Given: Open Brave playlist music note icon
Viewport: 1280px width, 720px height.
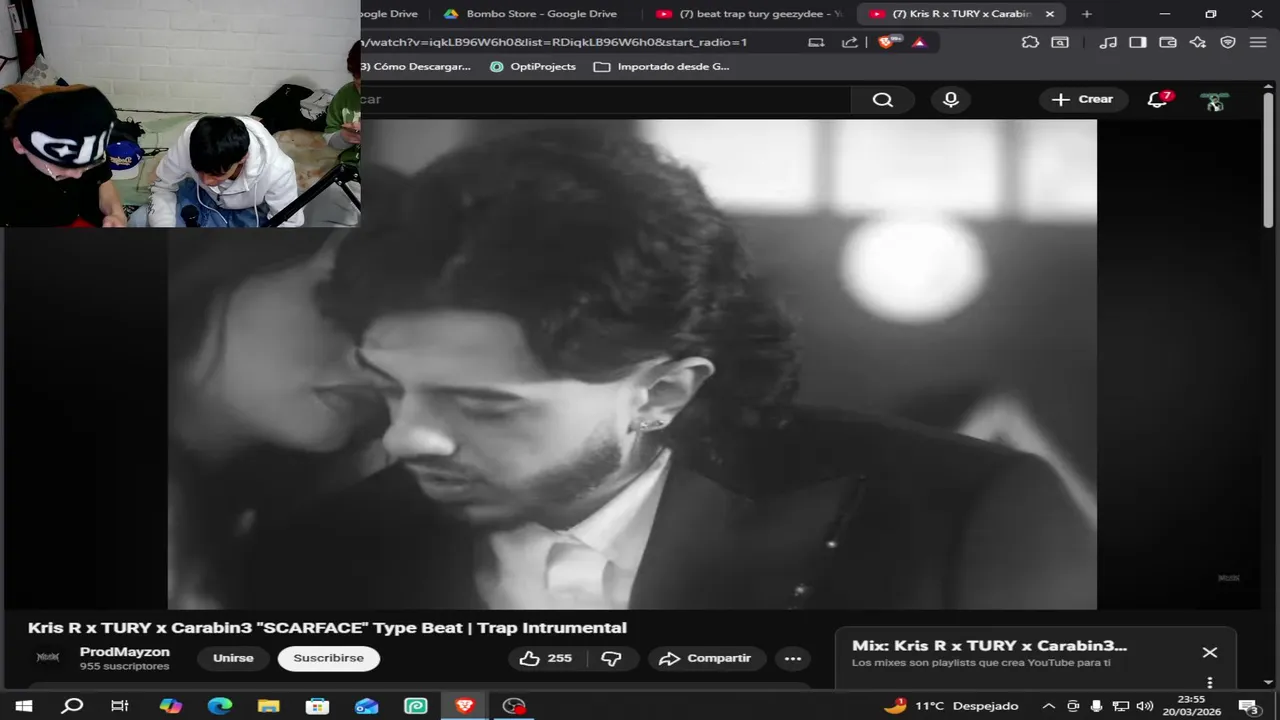Looking at the screenshot, I should coord(1108,42).
